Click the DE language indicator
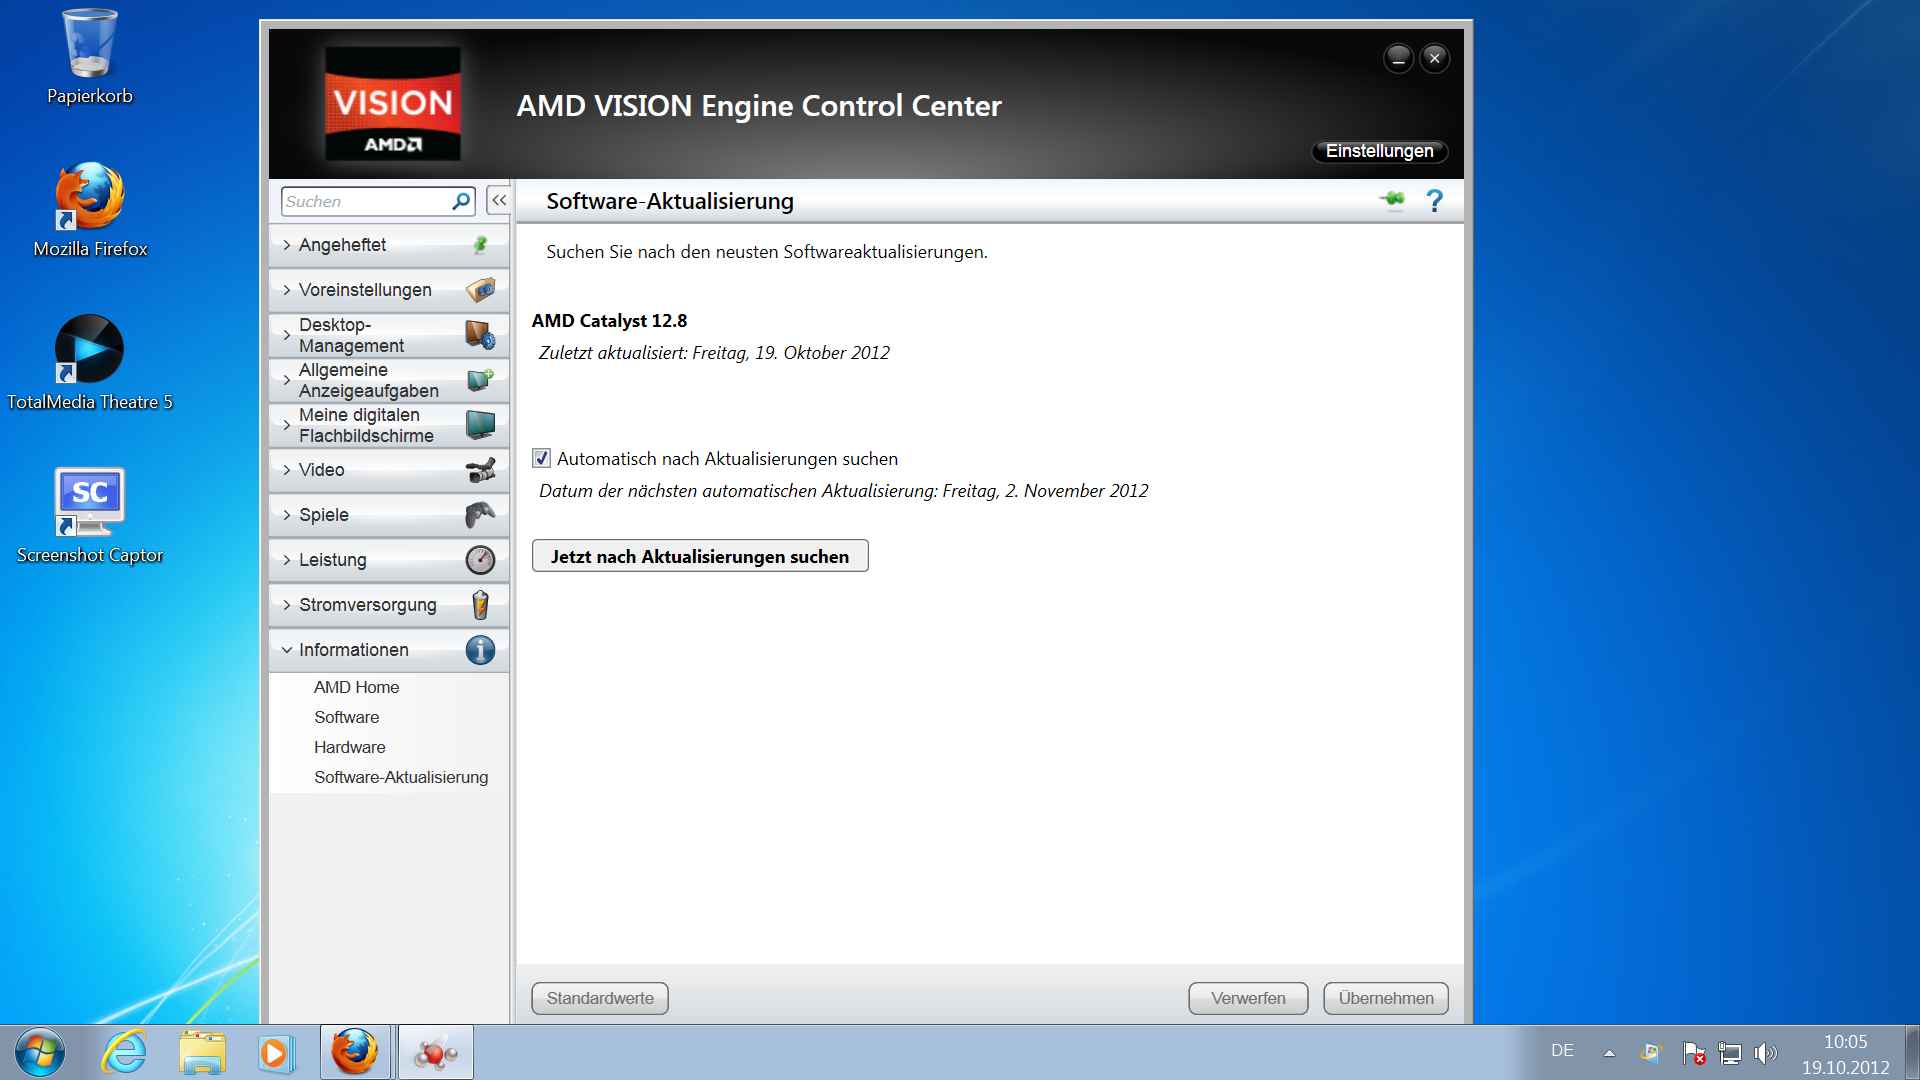This screenshot has width=1920, height=1080. [x=1562, y=1051]
